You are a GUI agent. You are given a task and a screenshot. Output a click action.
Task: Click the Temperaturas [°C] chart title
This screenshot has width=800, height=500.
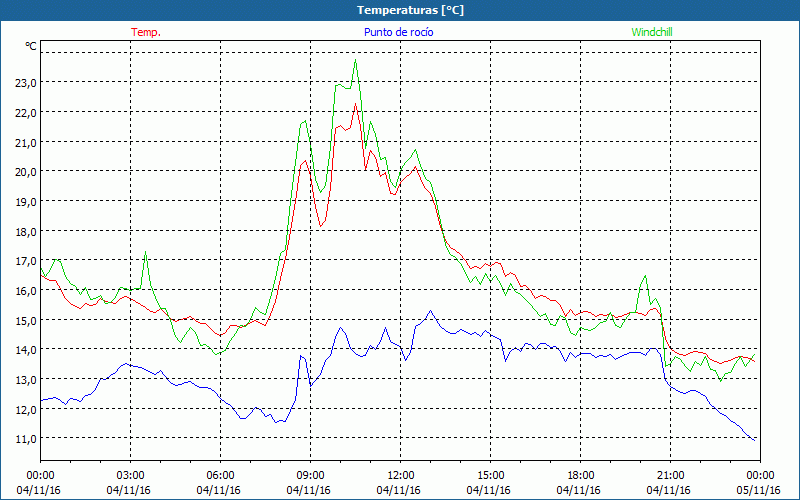(410, 10)
